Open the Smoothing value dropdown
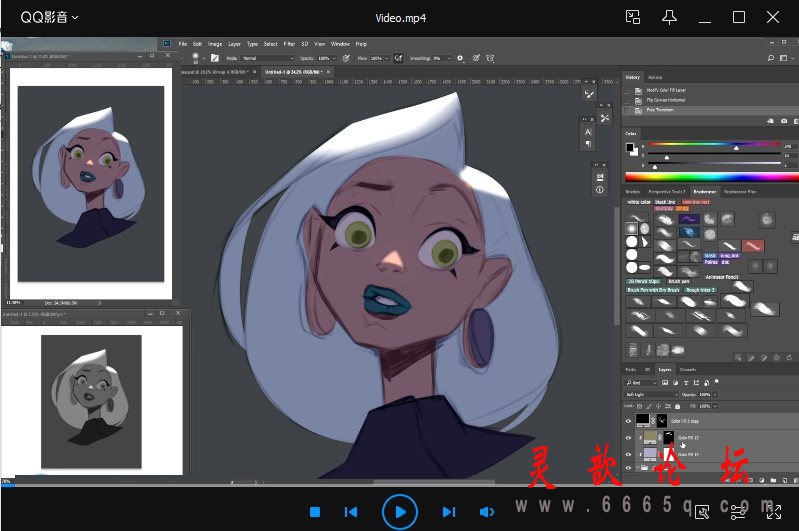The width and height of the screenshot is (799, 531). (x=448, y=58)
